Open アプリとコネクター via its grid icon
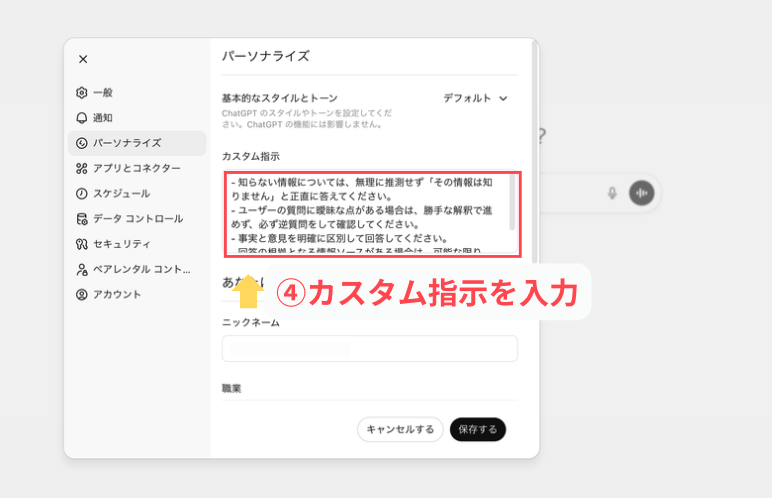This screenshot has height=498, width=772. click(82, 168)
